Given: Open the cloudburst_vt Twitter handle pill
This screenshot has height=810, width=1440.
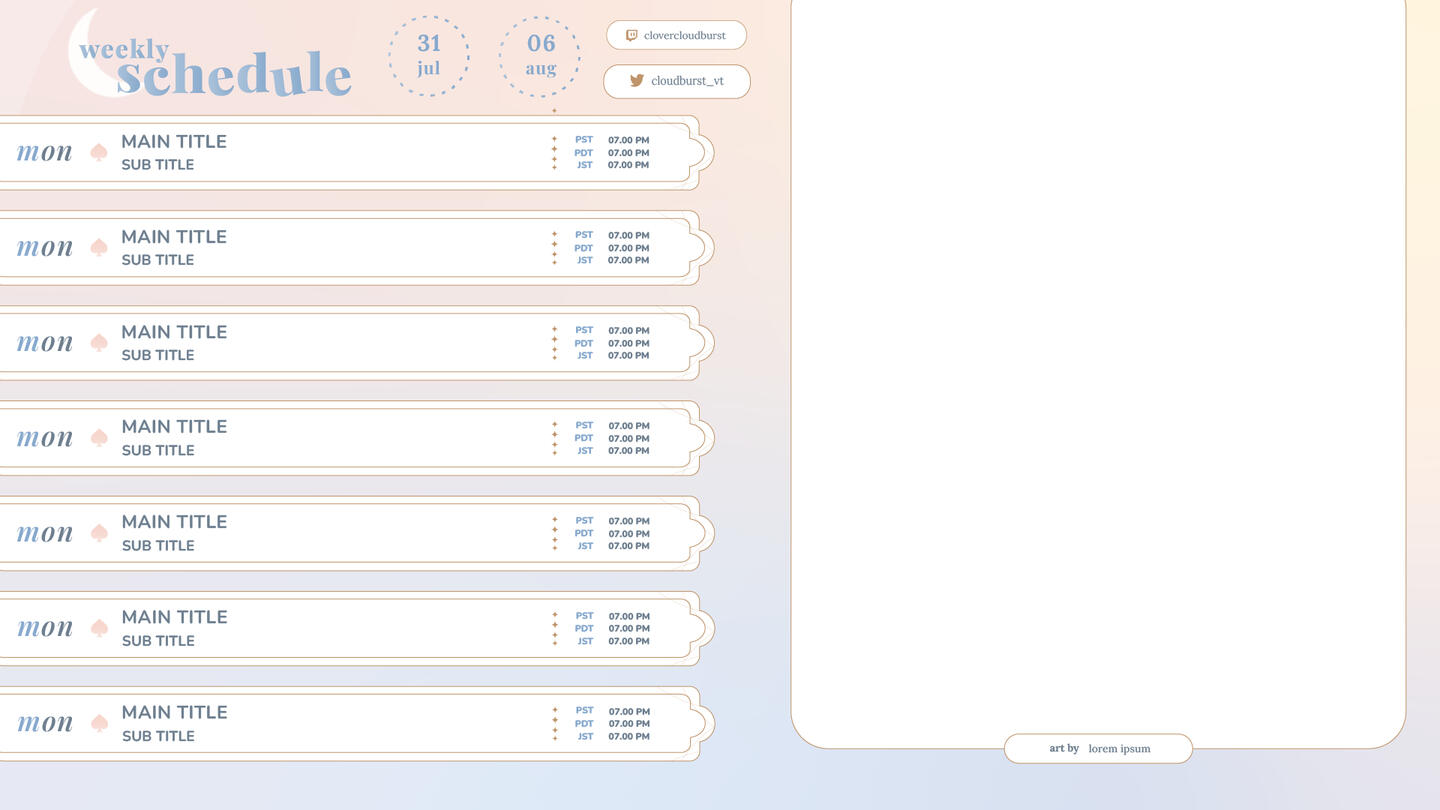Looking at the screenshot, I should [x=677, y=81].
